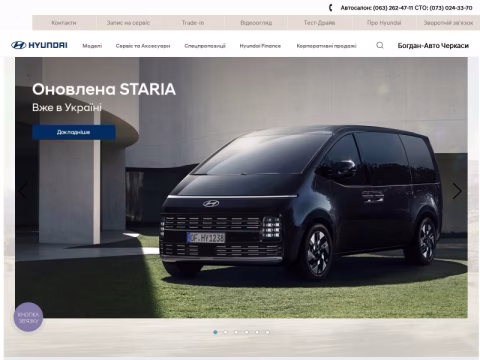Go to next slide arrow
The width and height of the screenshot is (480, 360).
tap(457, 191)
